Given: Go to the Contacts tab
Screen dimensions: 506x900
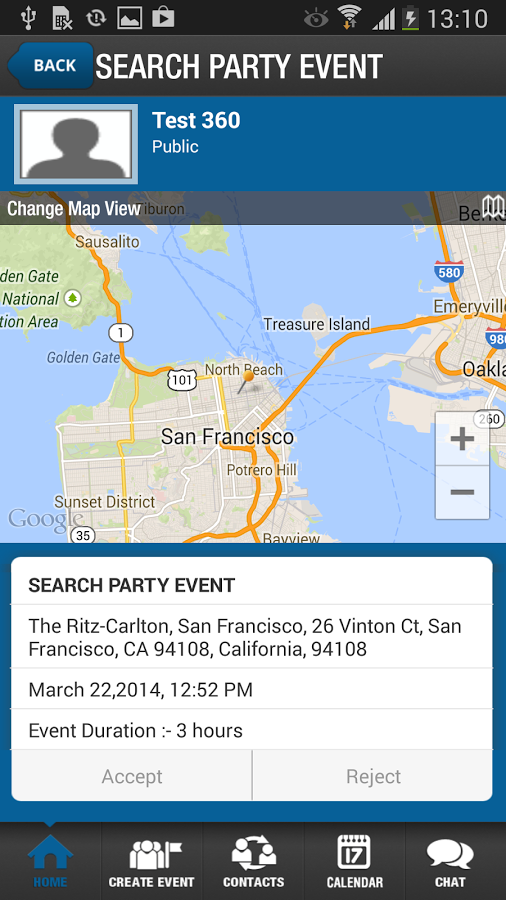Looking at the screenshot, I should pos(253,862).
